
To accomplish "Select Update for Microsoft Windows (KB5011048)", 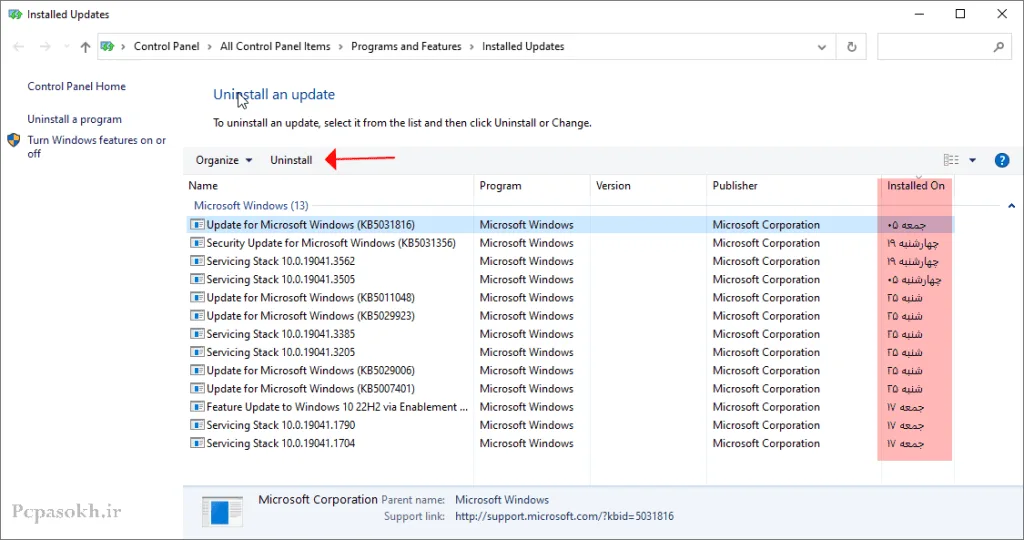I will 569,298.
